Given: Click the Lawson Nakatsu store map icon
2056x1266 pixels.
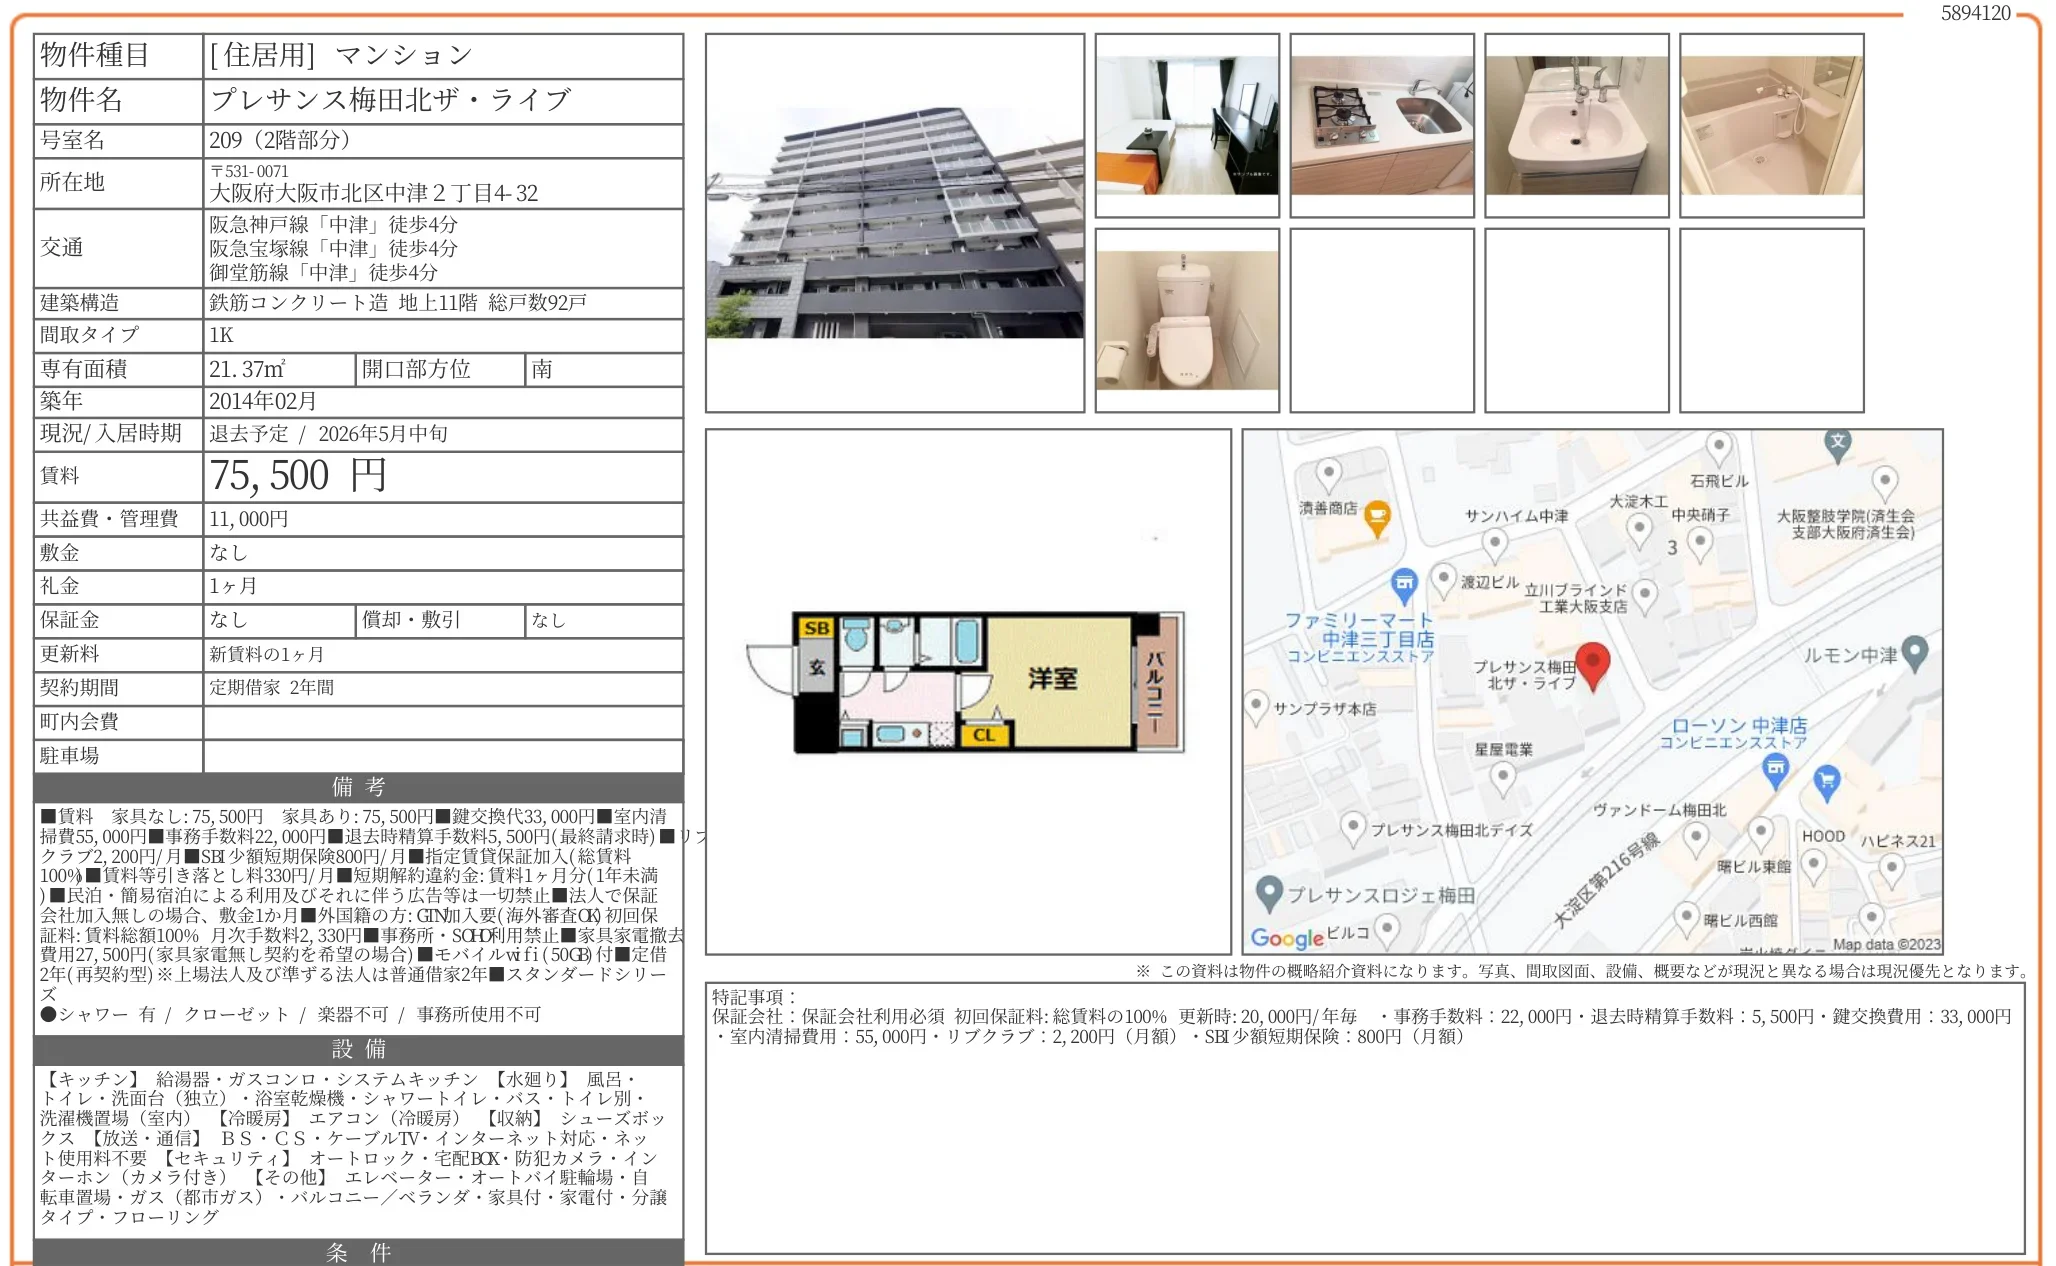Looking at the screenshot, I should point(1775,768).
